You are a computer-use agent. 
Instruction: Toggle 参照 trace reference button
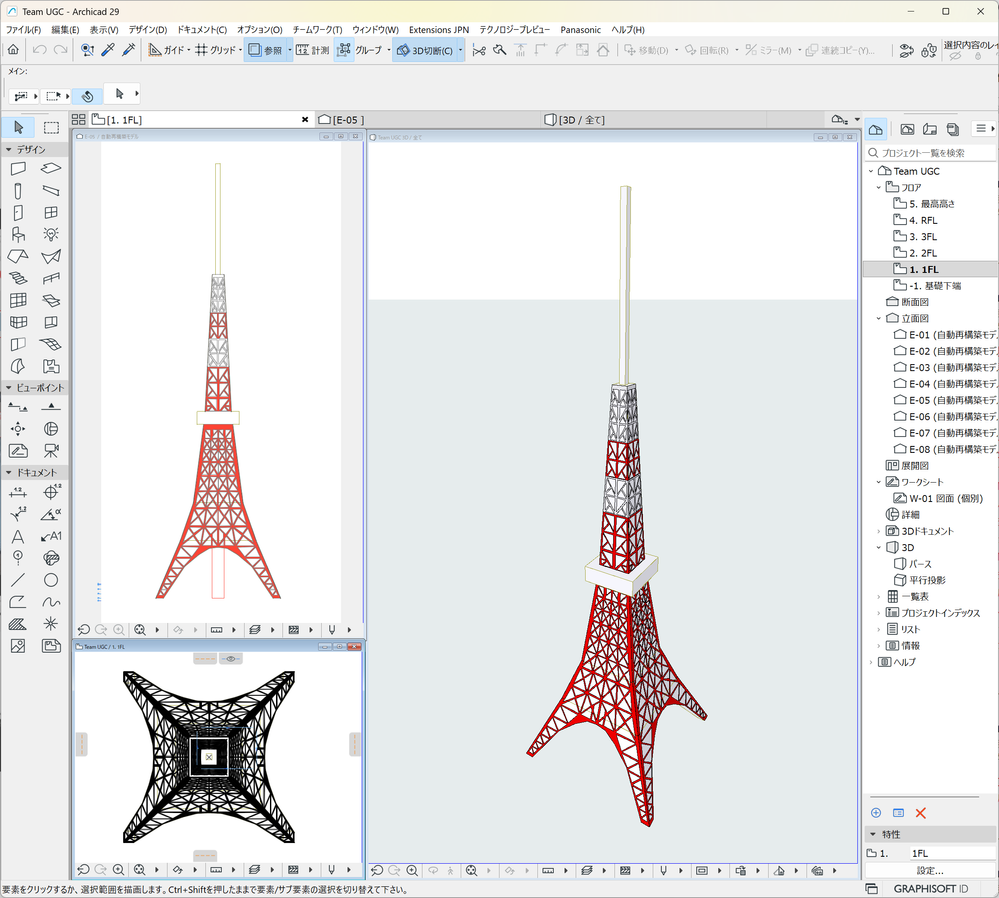tap(265, 50)
